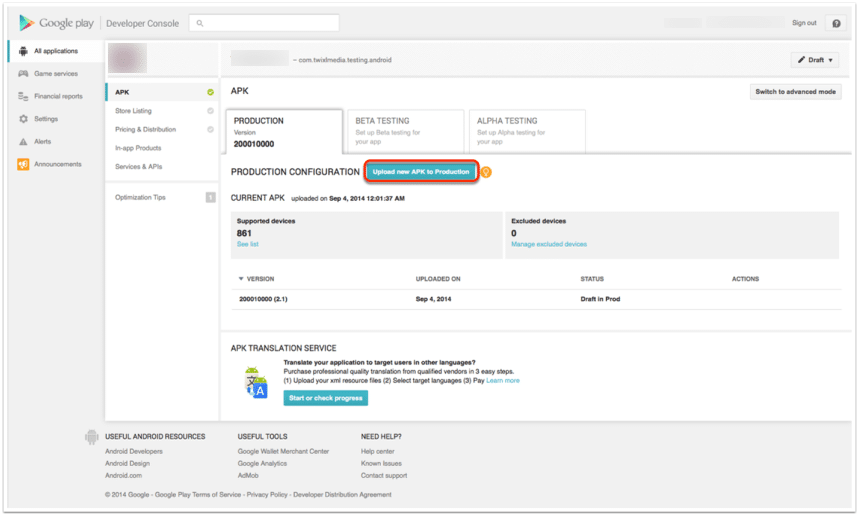Go to All applications
This screenshot has width=861, height=516.
(56, 51)
